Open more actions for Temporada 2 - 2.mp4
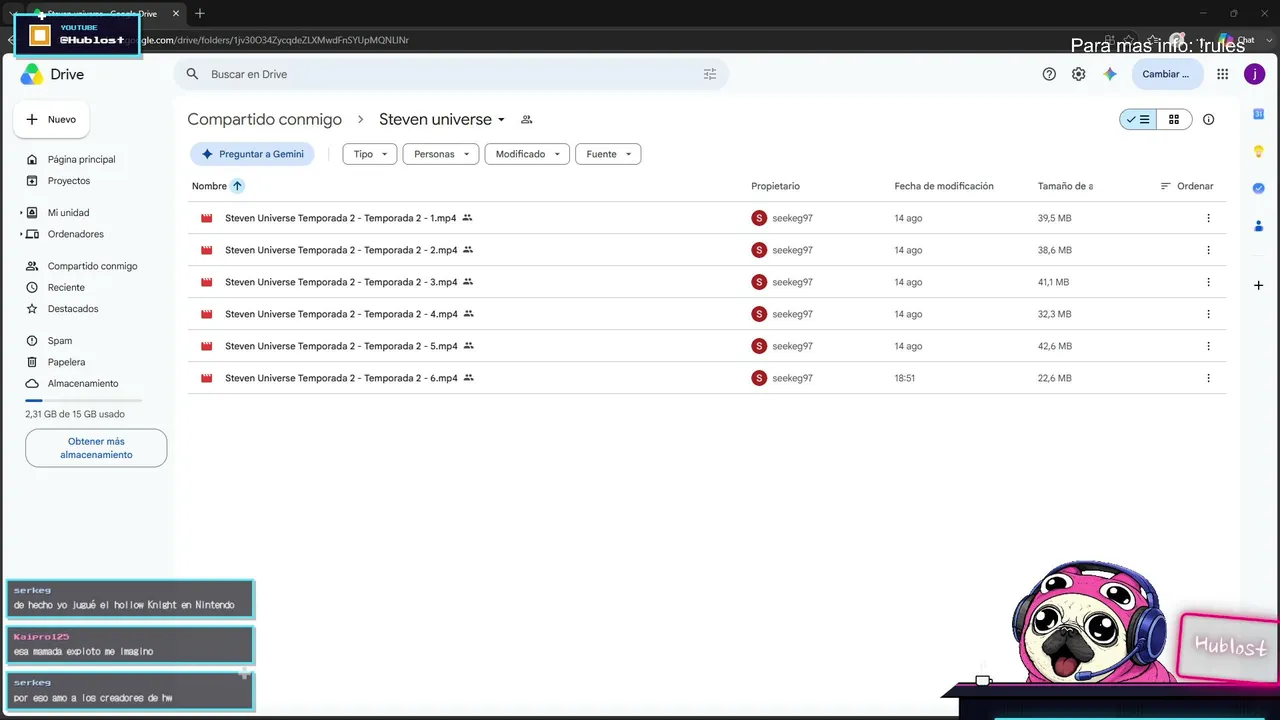 coord(1208,250)
